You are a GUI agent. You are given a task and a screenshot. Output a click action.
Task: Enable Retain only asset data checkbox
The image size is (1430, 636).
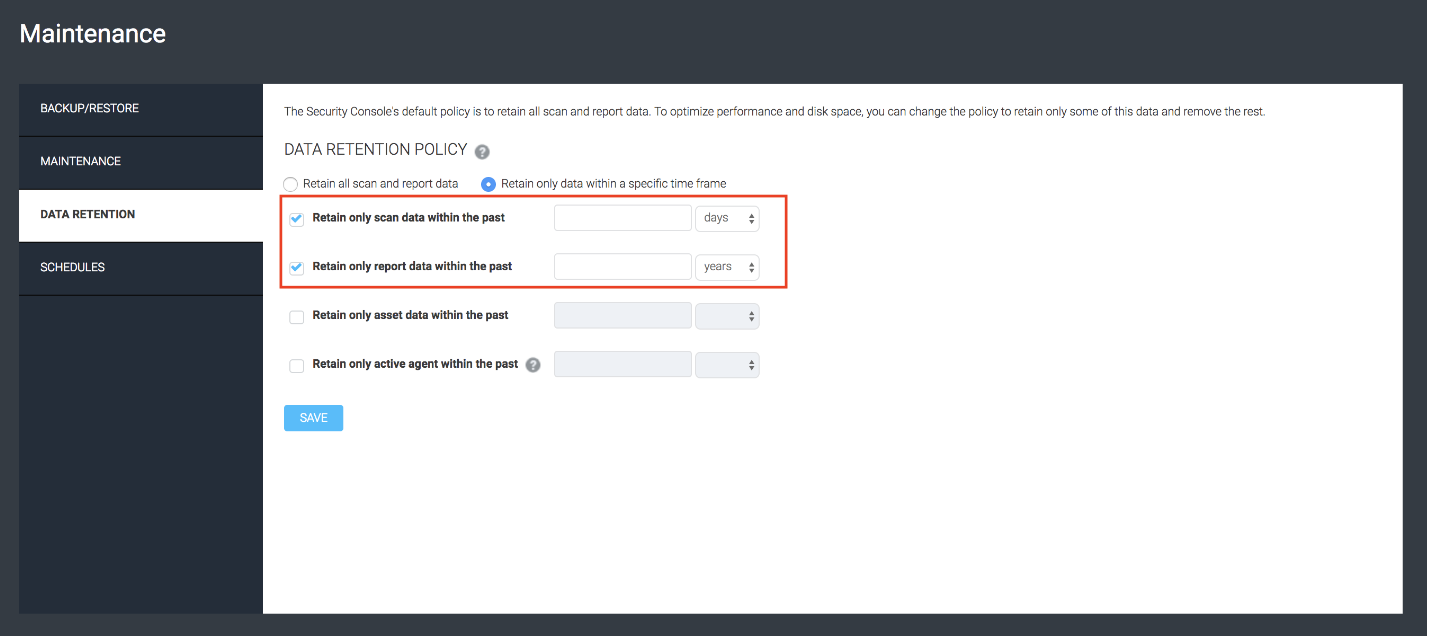click(x=297, y=317)
